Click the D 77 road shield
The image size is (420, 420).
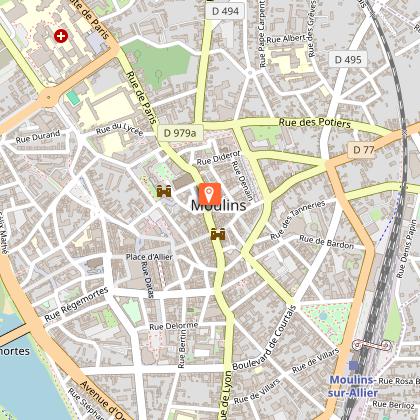[x=364, y=150]
